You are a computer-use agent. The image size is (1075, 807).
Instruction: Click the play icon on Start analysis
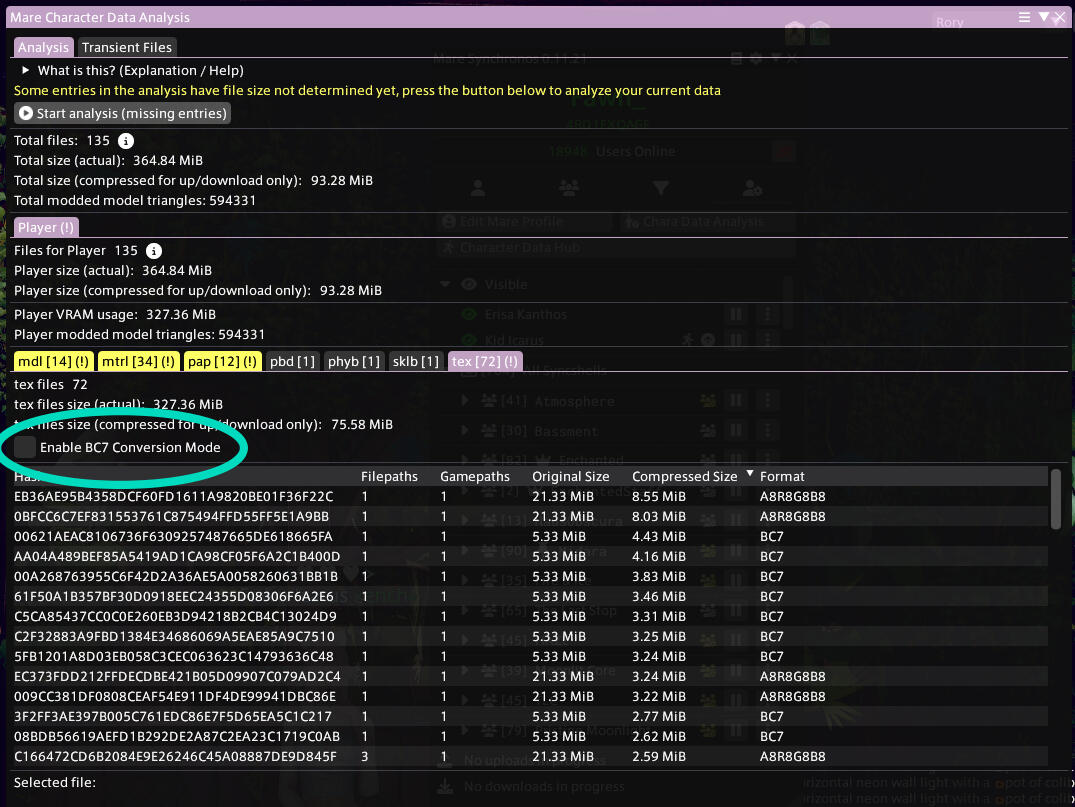(26, 114)
